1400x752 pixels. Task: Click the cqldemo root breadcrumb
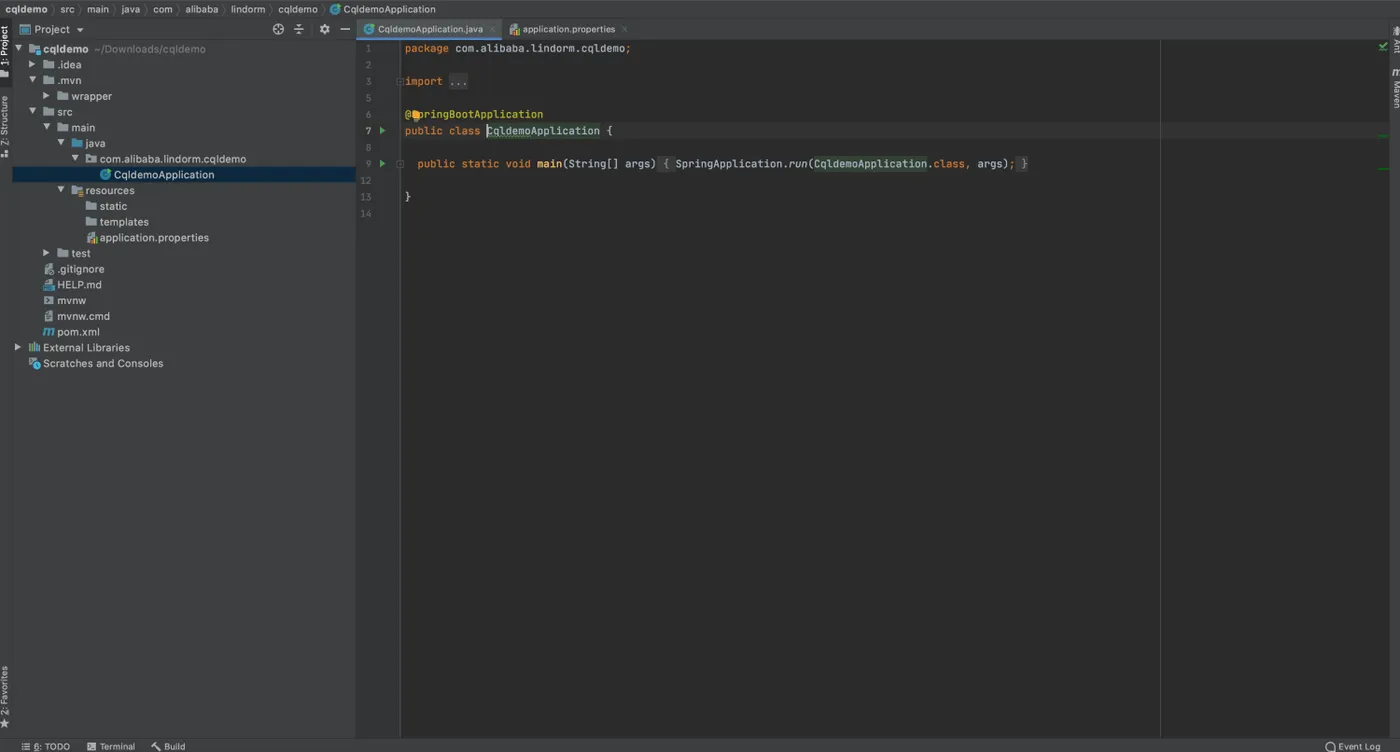click(x=26, y=9)
